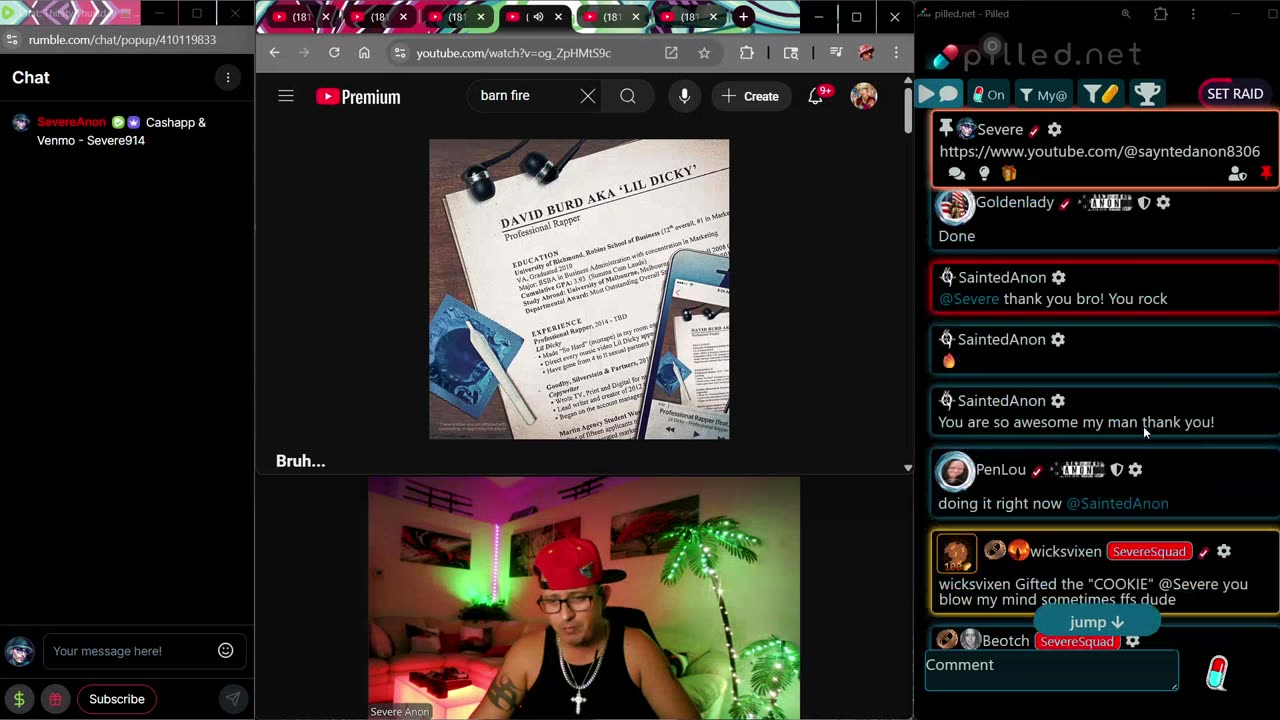The width and height of the screenshot is (1280, 720).
Task: Click the Rumble Subscribe button
Action: (x=117, y=699)
